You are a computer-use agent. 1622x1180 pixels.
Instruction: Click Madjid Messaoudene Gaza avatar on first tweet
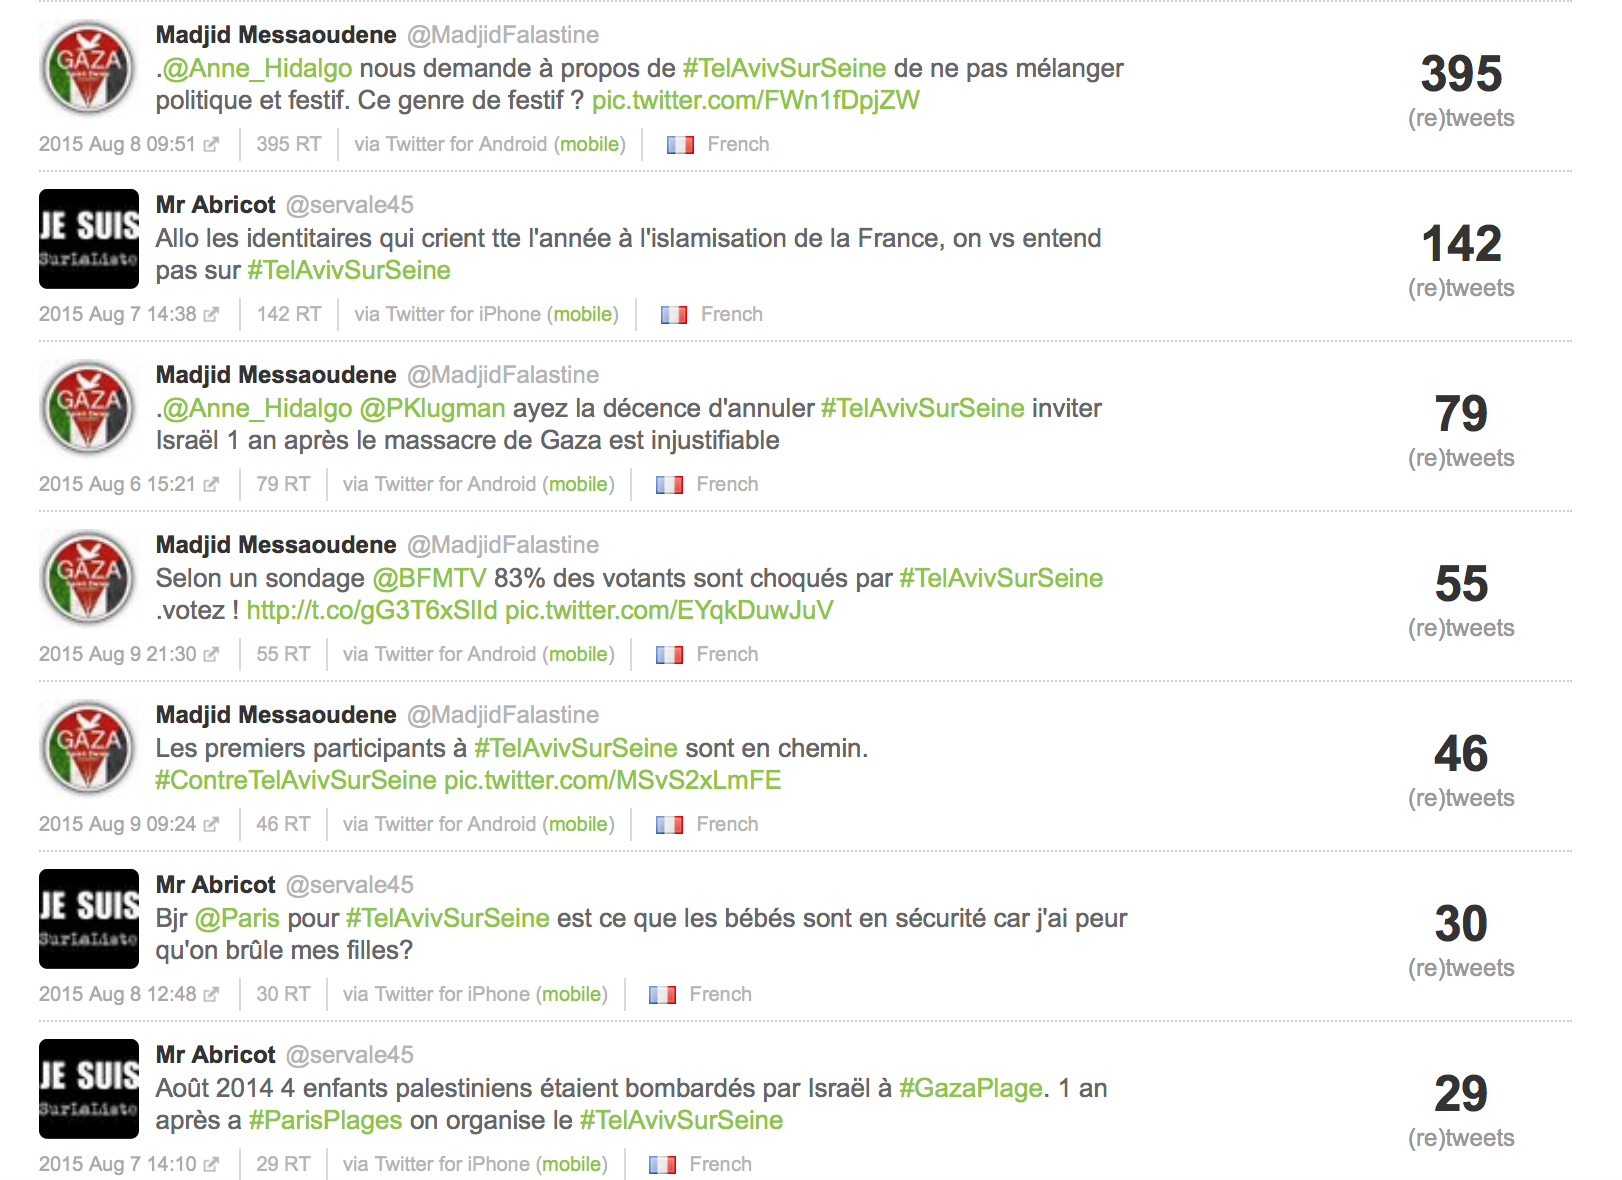[89, 69]
